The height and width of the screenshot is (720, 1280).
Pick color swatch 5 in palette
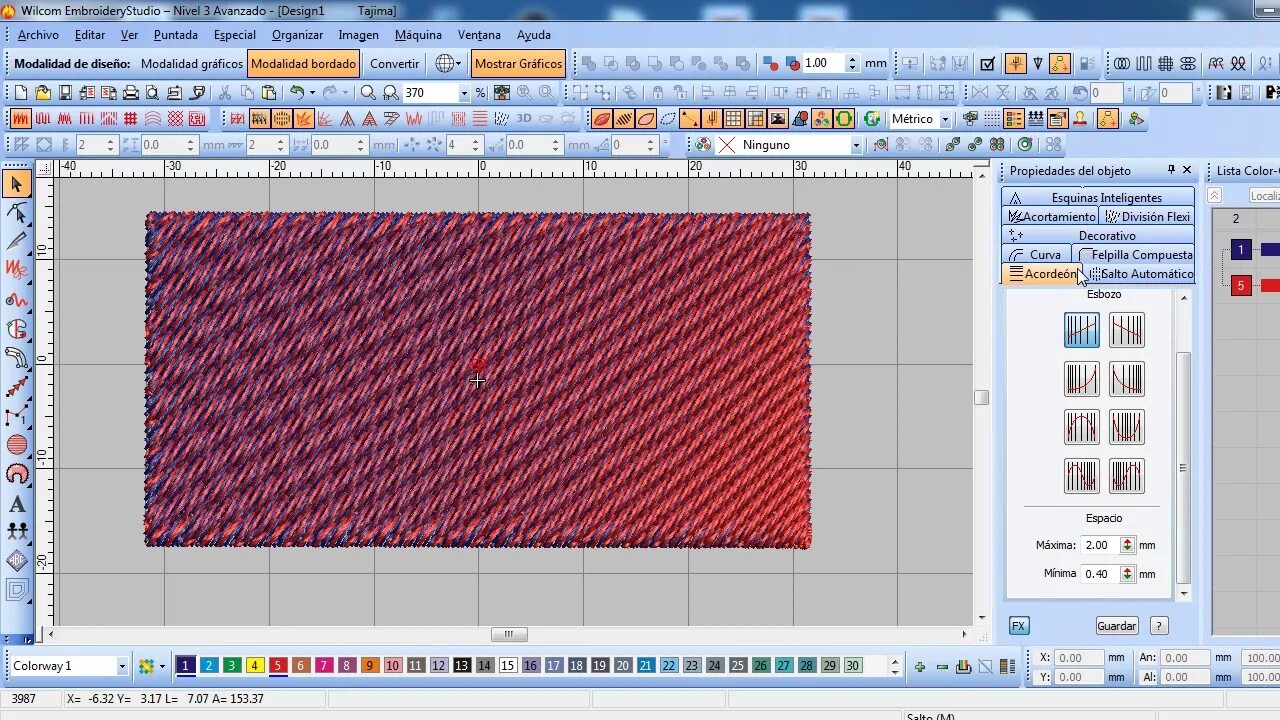click(278, 666)
